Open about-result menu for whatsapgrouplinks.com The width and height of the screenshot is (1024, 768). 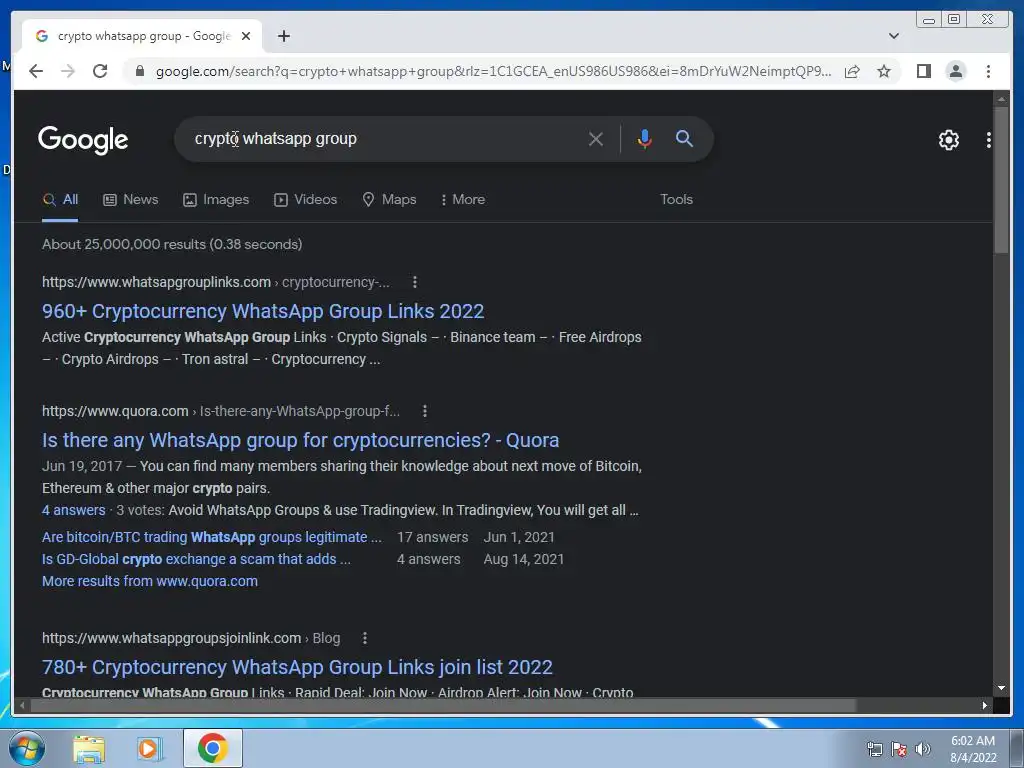(x=415, y=282)
